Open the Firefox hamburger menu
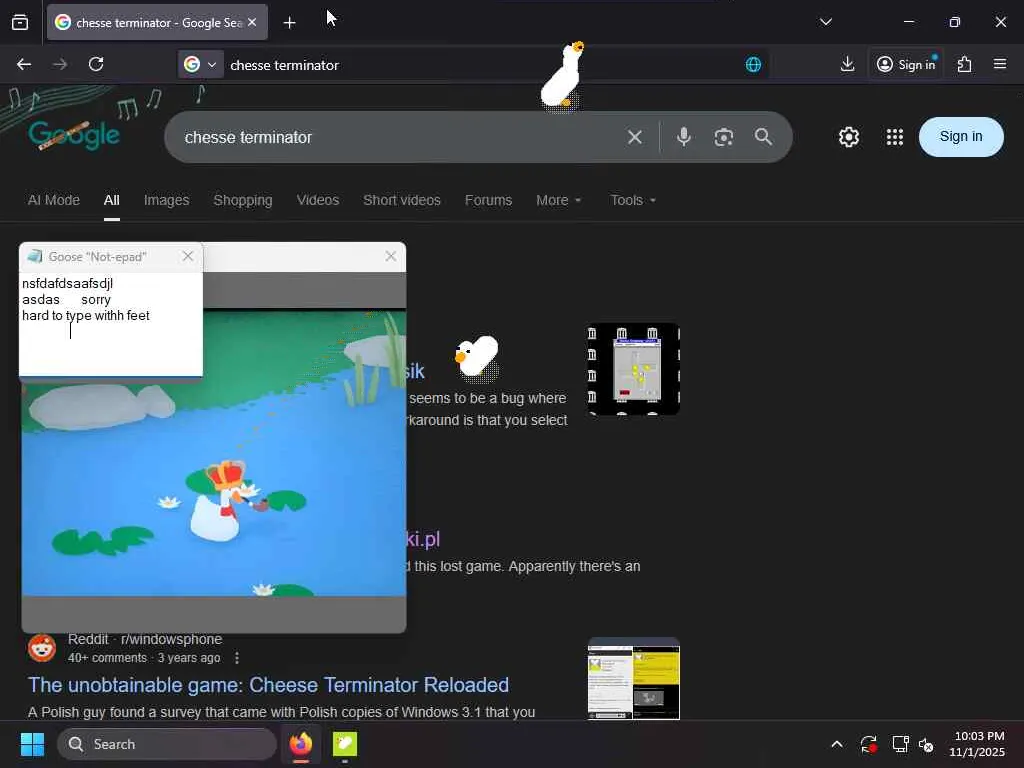Screen dimensions: 1024x768 1000,64
